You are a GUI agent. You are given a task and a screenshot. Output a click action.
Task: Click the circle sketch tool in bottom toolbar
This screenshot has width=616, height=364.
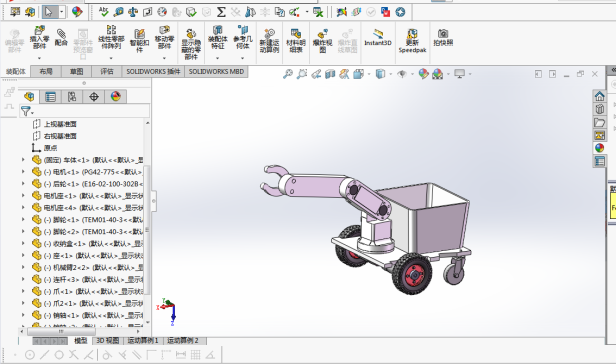tap(59, 355)
